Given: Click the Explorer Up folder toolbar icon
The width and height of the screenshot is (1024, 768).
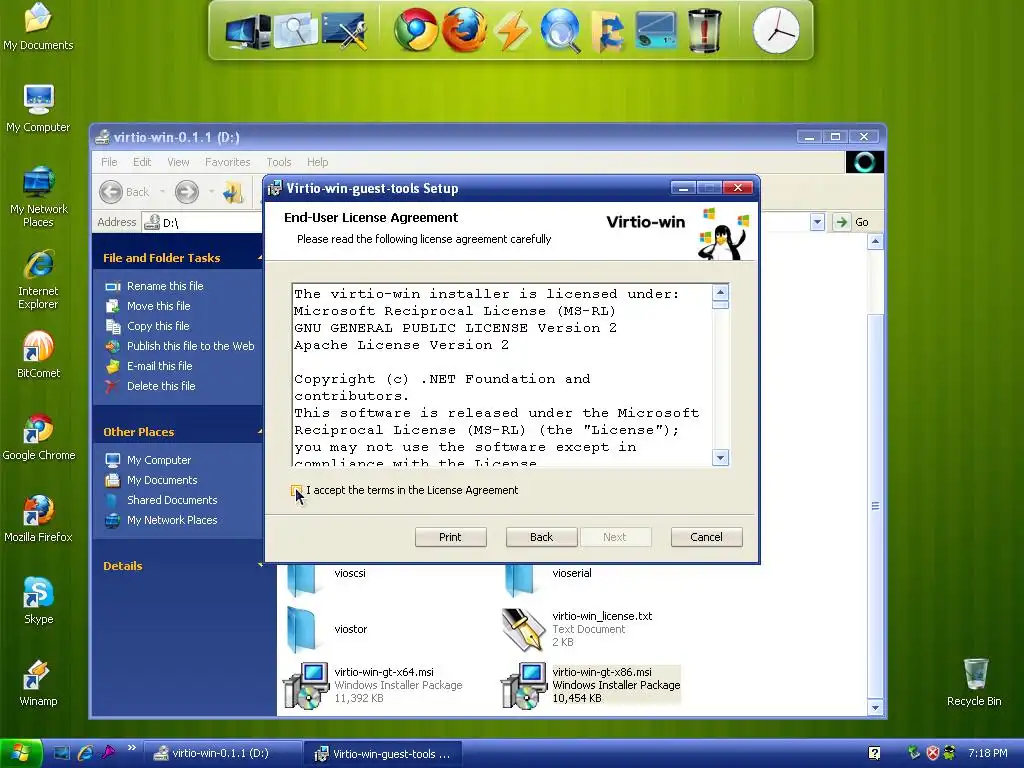Looking at the screenshot, I should click(x=233, y=192).
